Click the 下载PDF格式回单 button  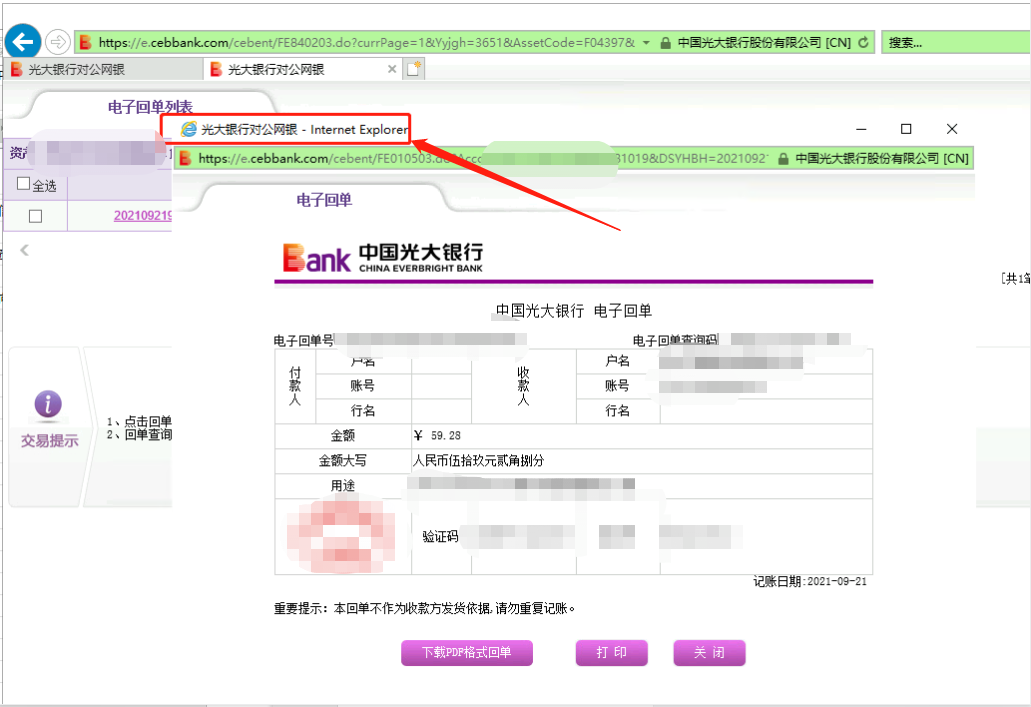(466, 652)
